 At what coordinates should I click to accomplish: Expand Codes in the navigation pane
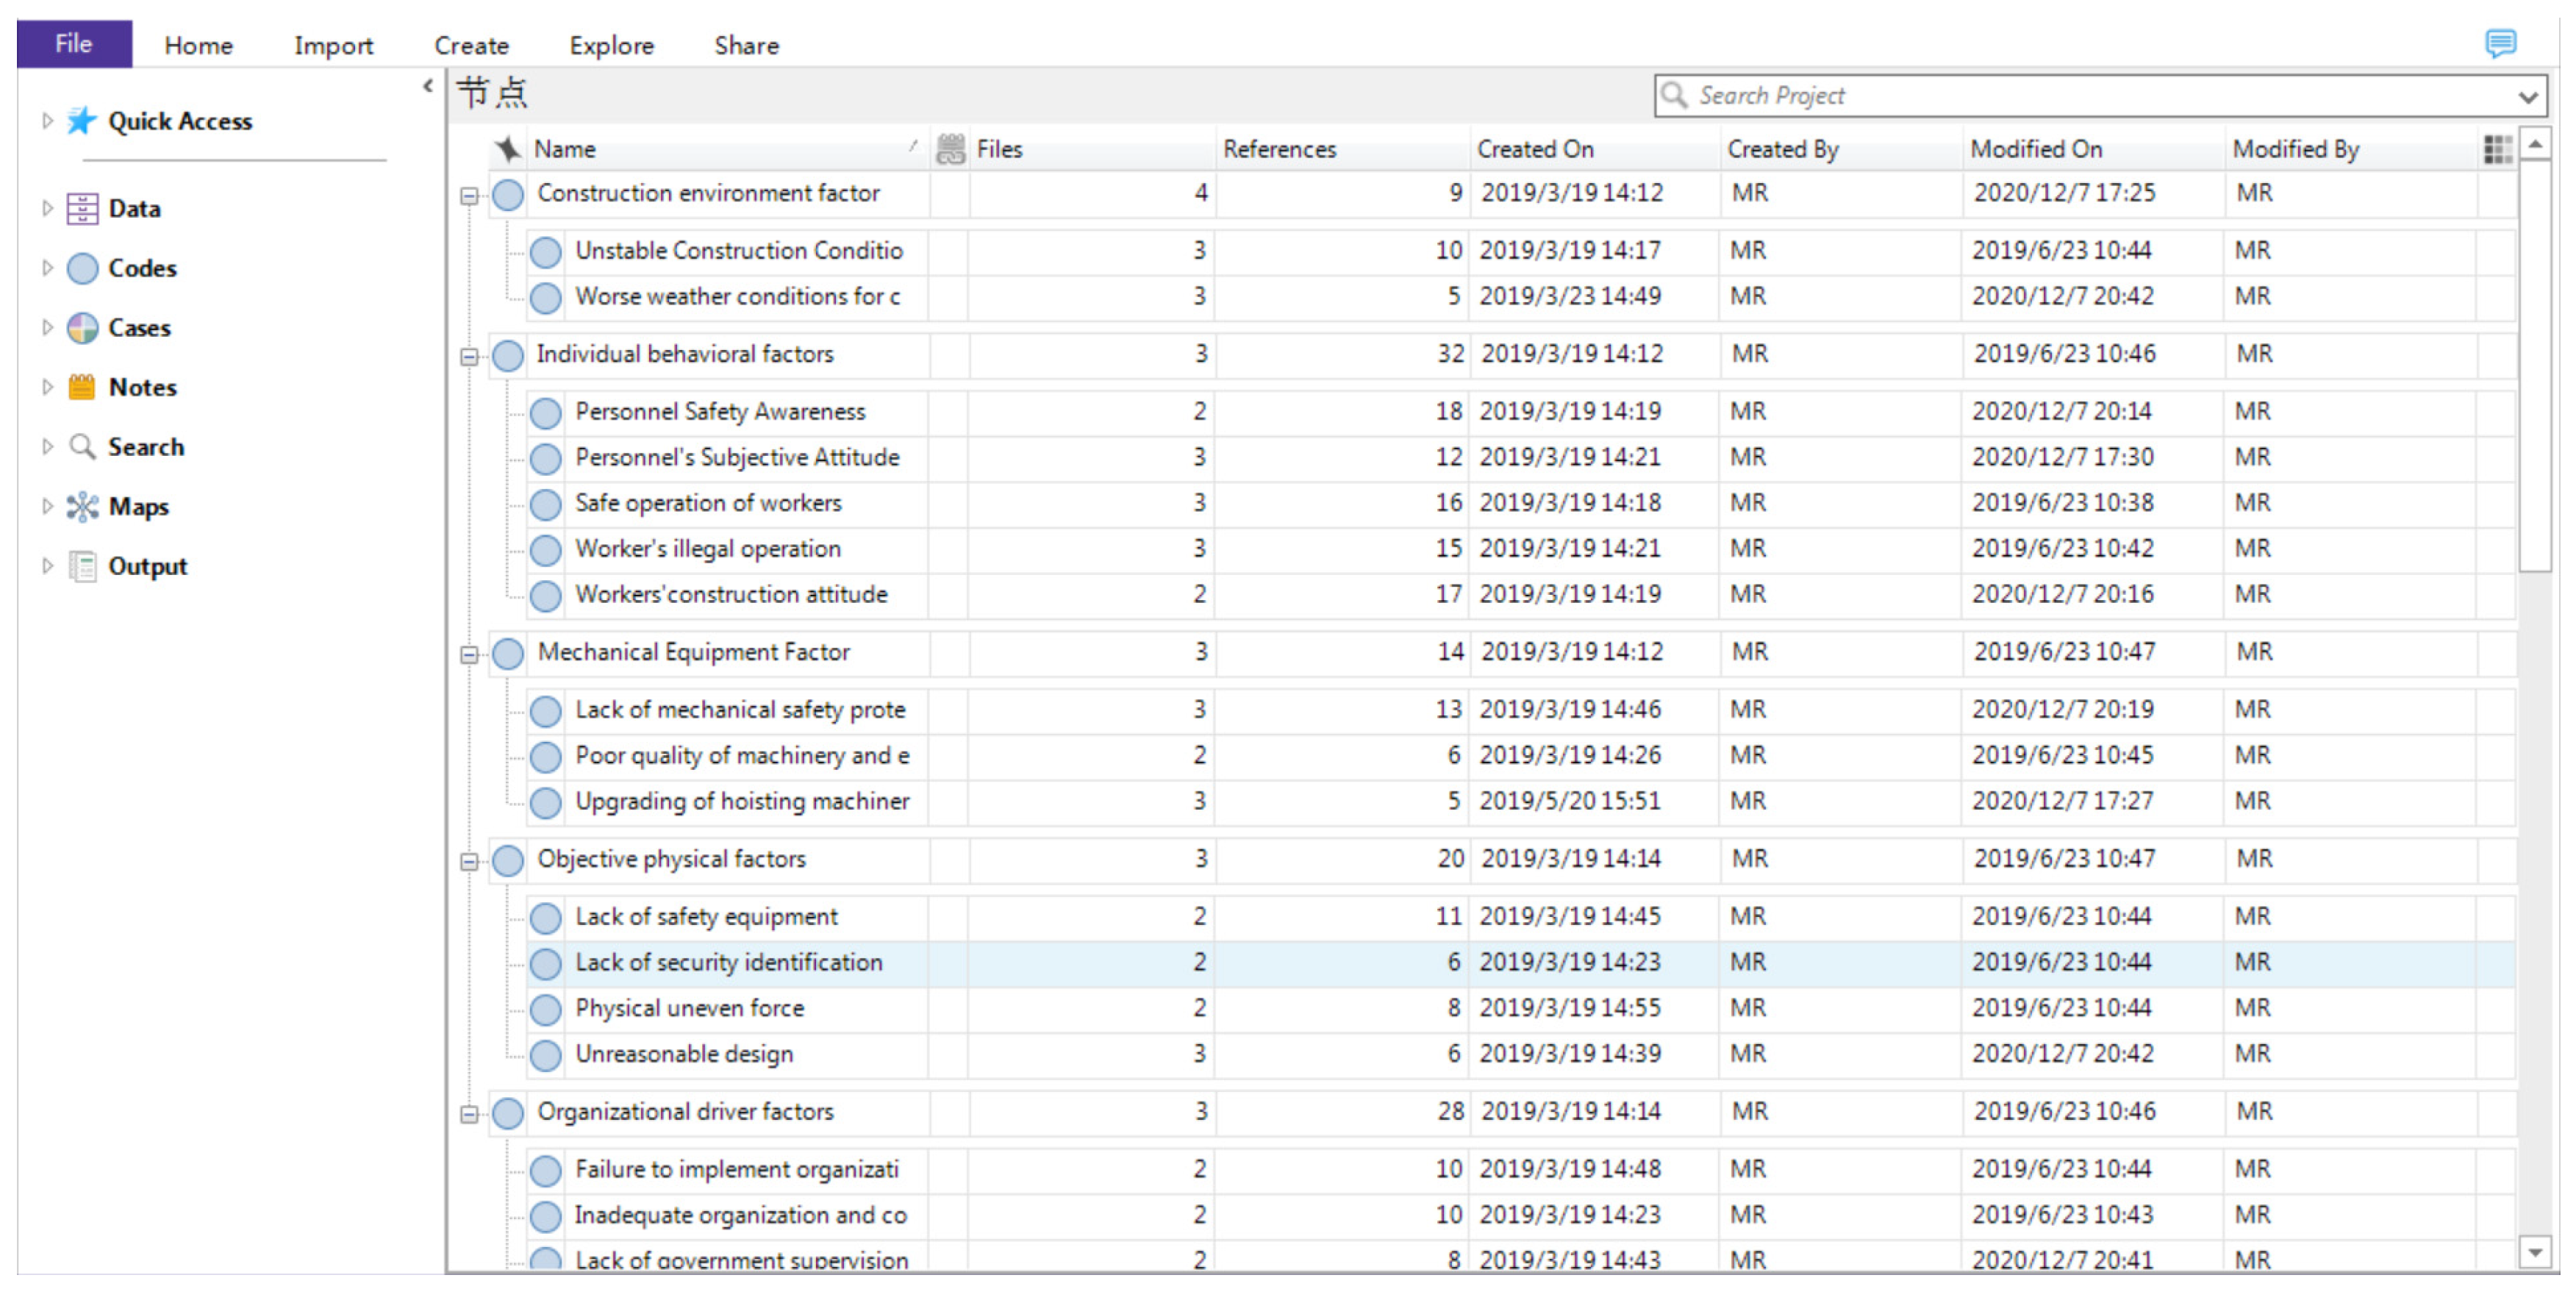46,268
